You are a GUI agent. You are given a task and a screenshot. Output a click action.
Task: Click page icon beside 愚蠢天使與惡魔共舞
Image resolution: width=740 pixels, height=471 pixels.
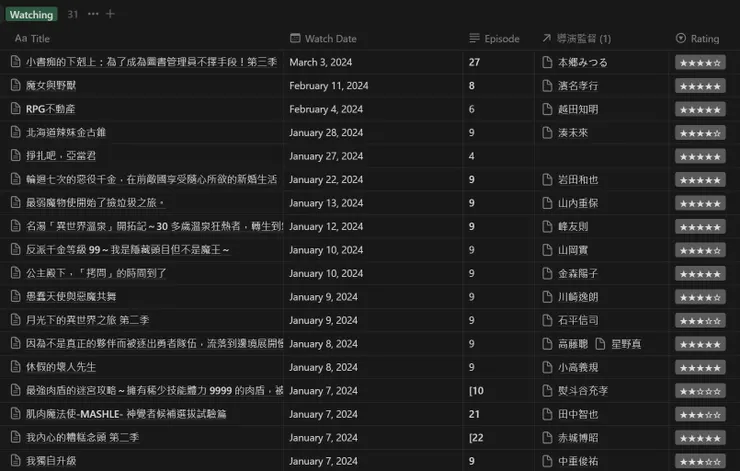pos(16,296)
